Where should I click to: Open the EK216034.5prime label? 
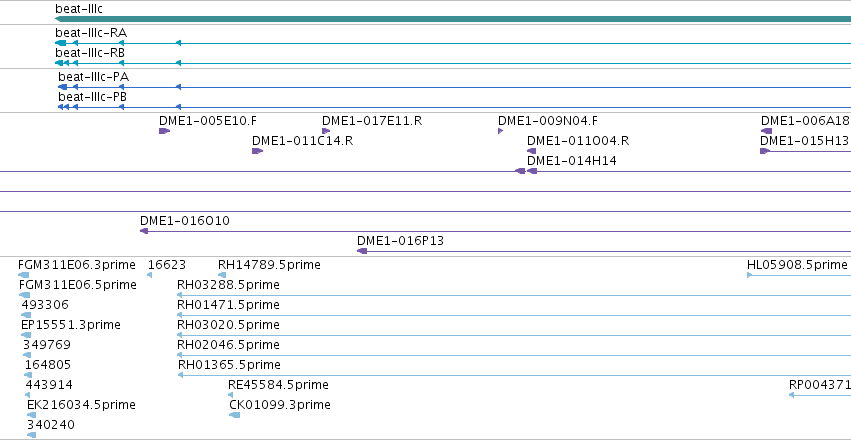point(81,405)
